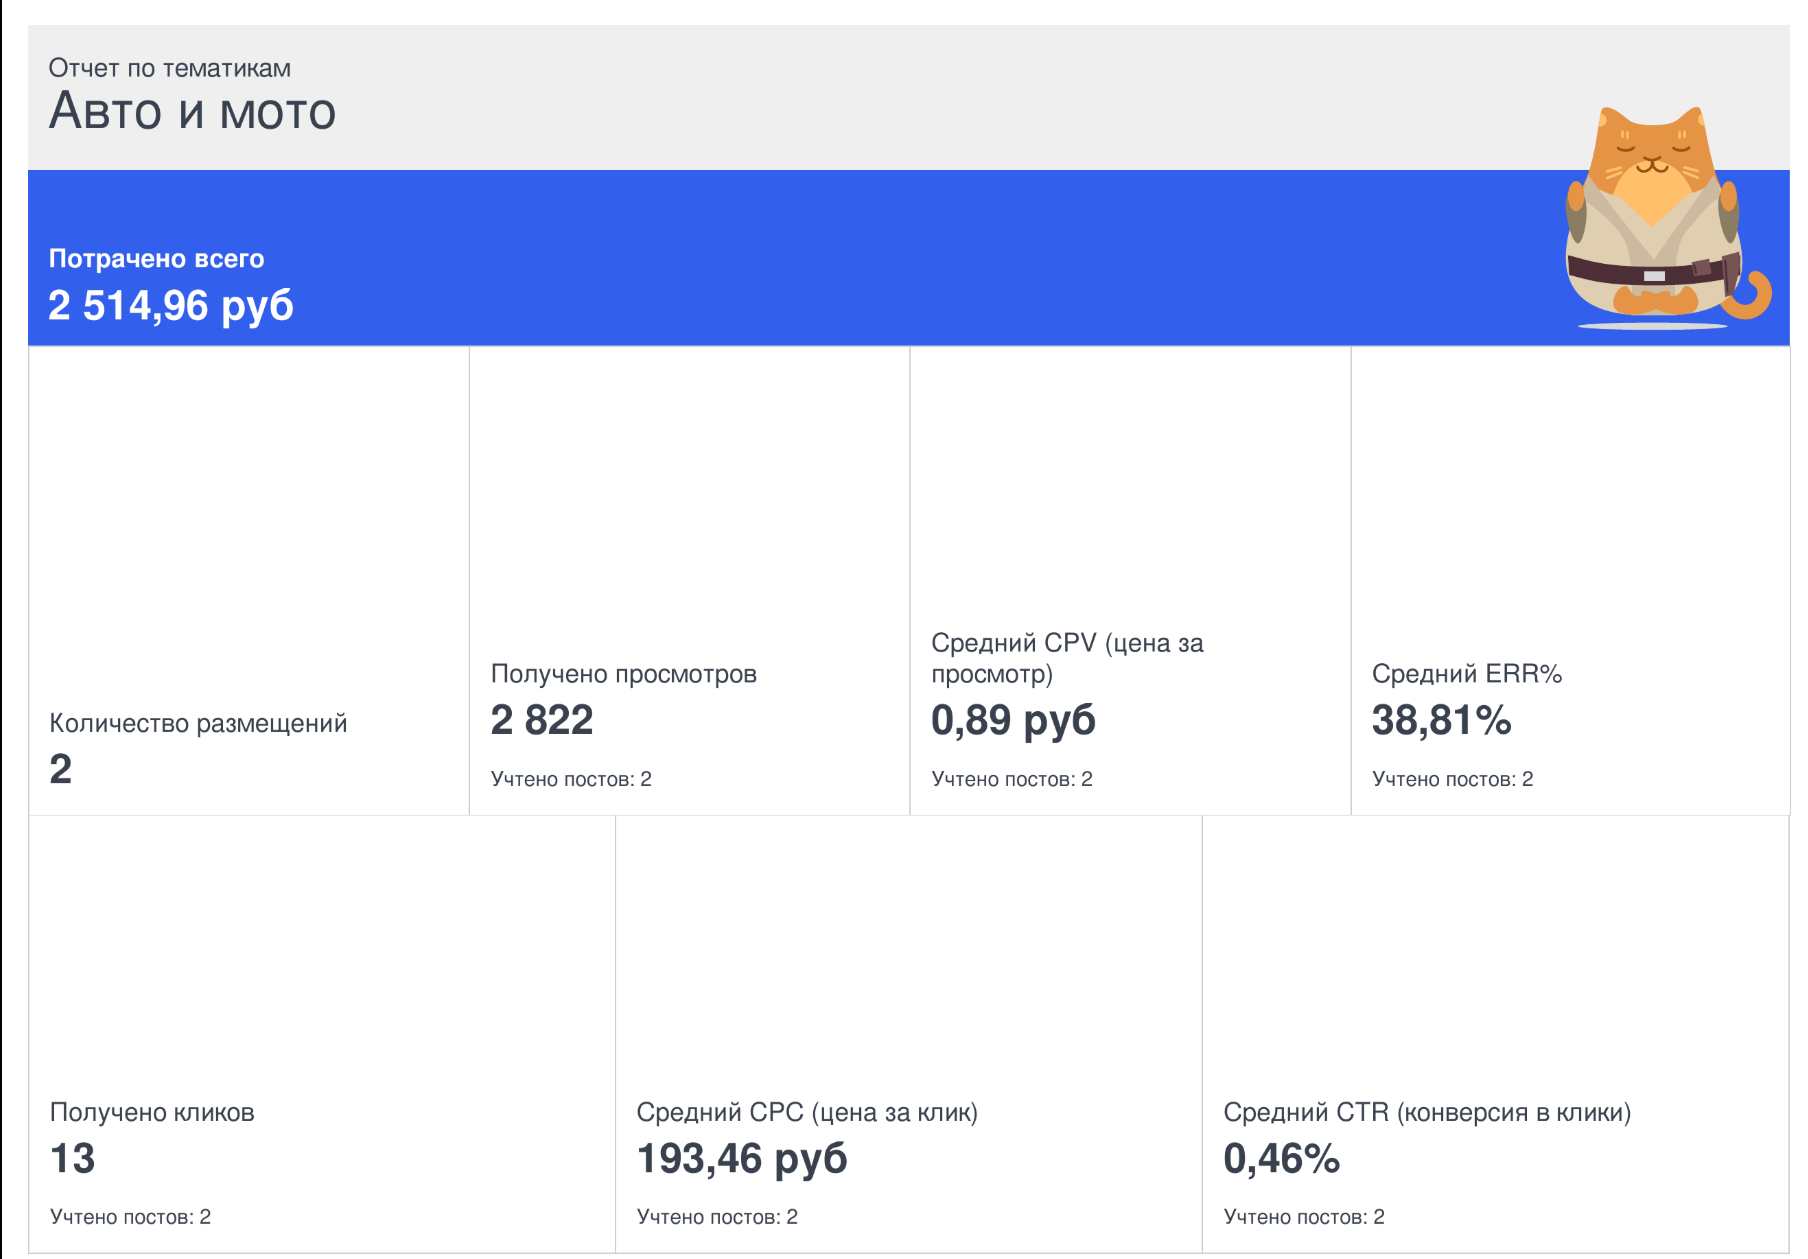Click the placements count value 2
The height and width of the screenshot is (1259, 1808).
[x=61, y=769]
